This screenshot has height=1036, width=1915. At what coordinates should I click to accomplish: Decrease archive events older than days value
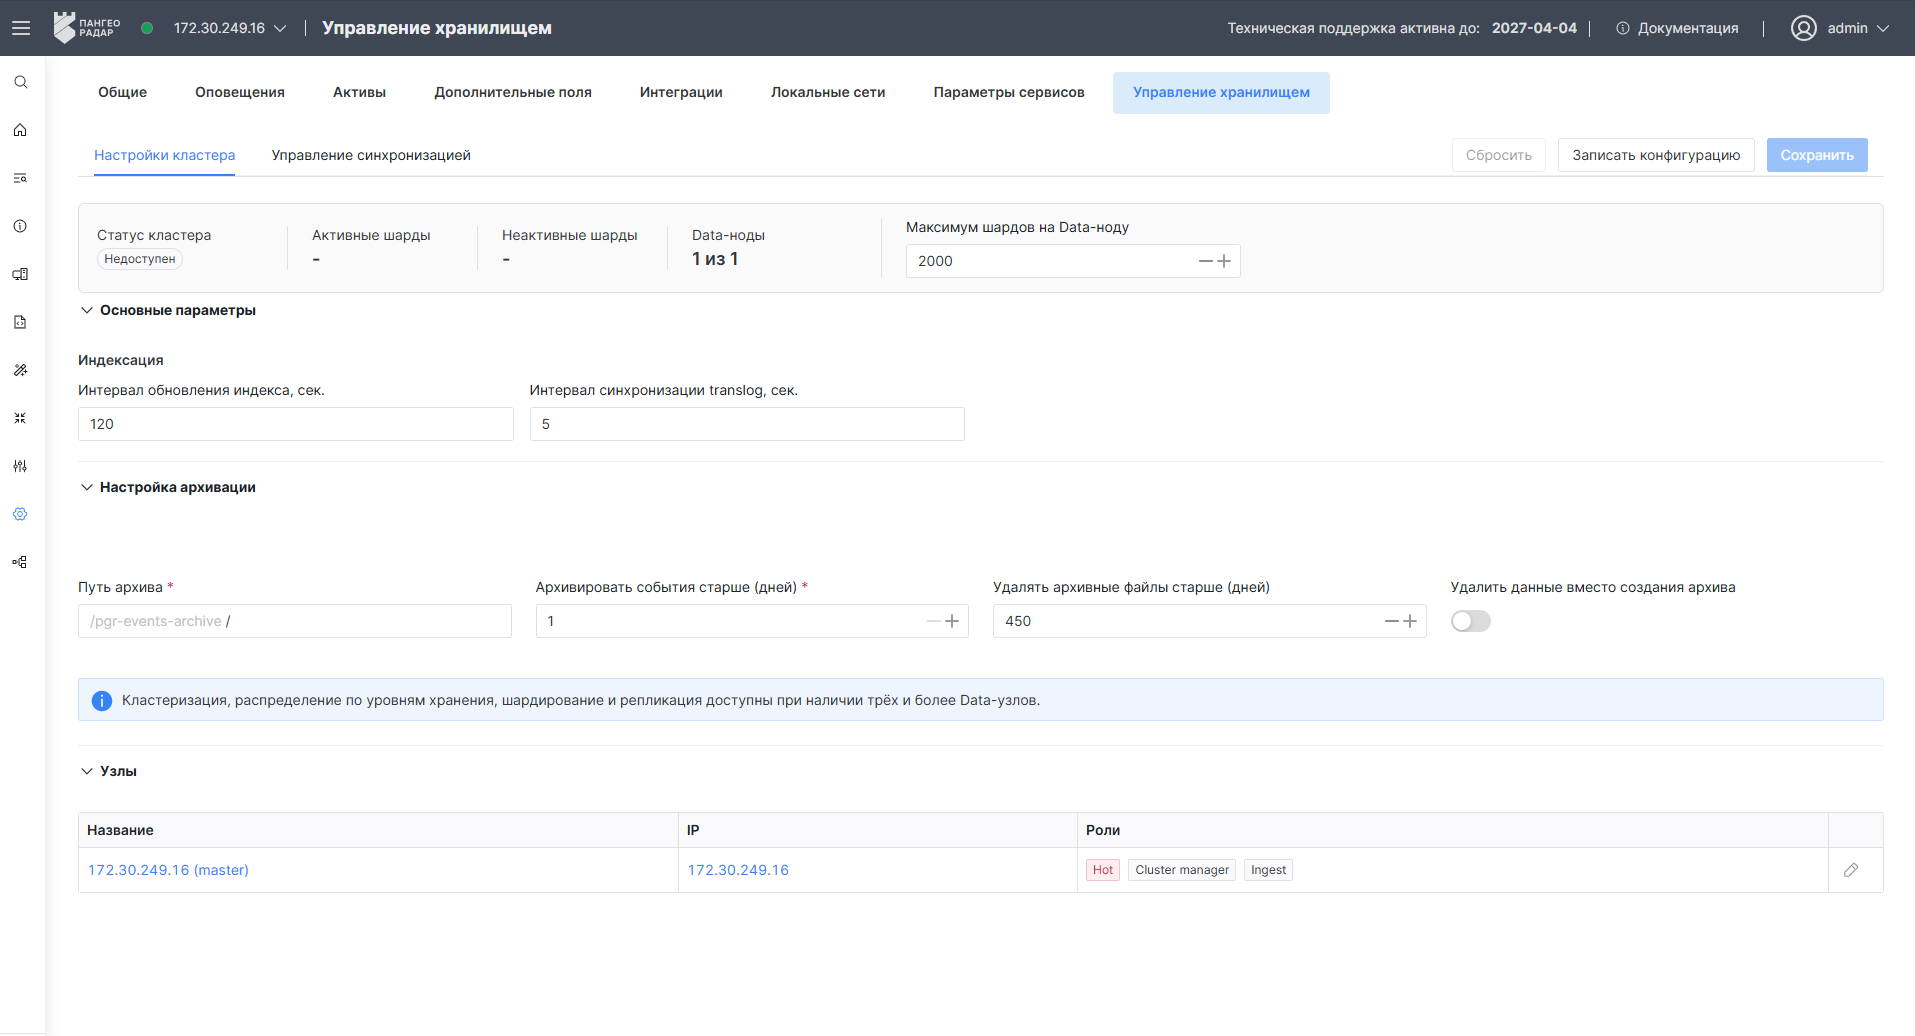point(933,621)
